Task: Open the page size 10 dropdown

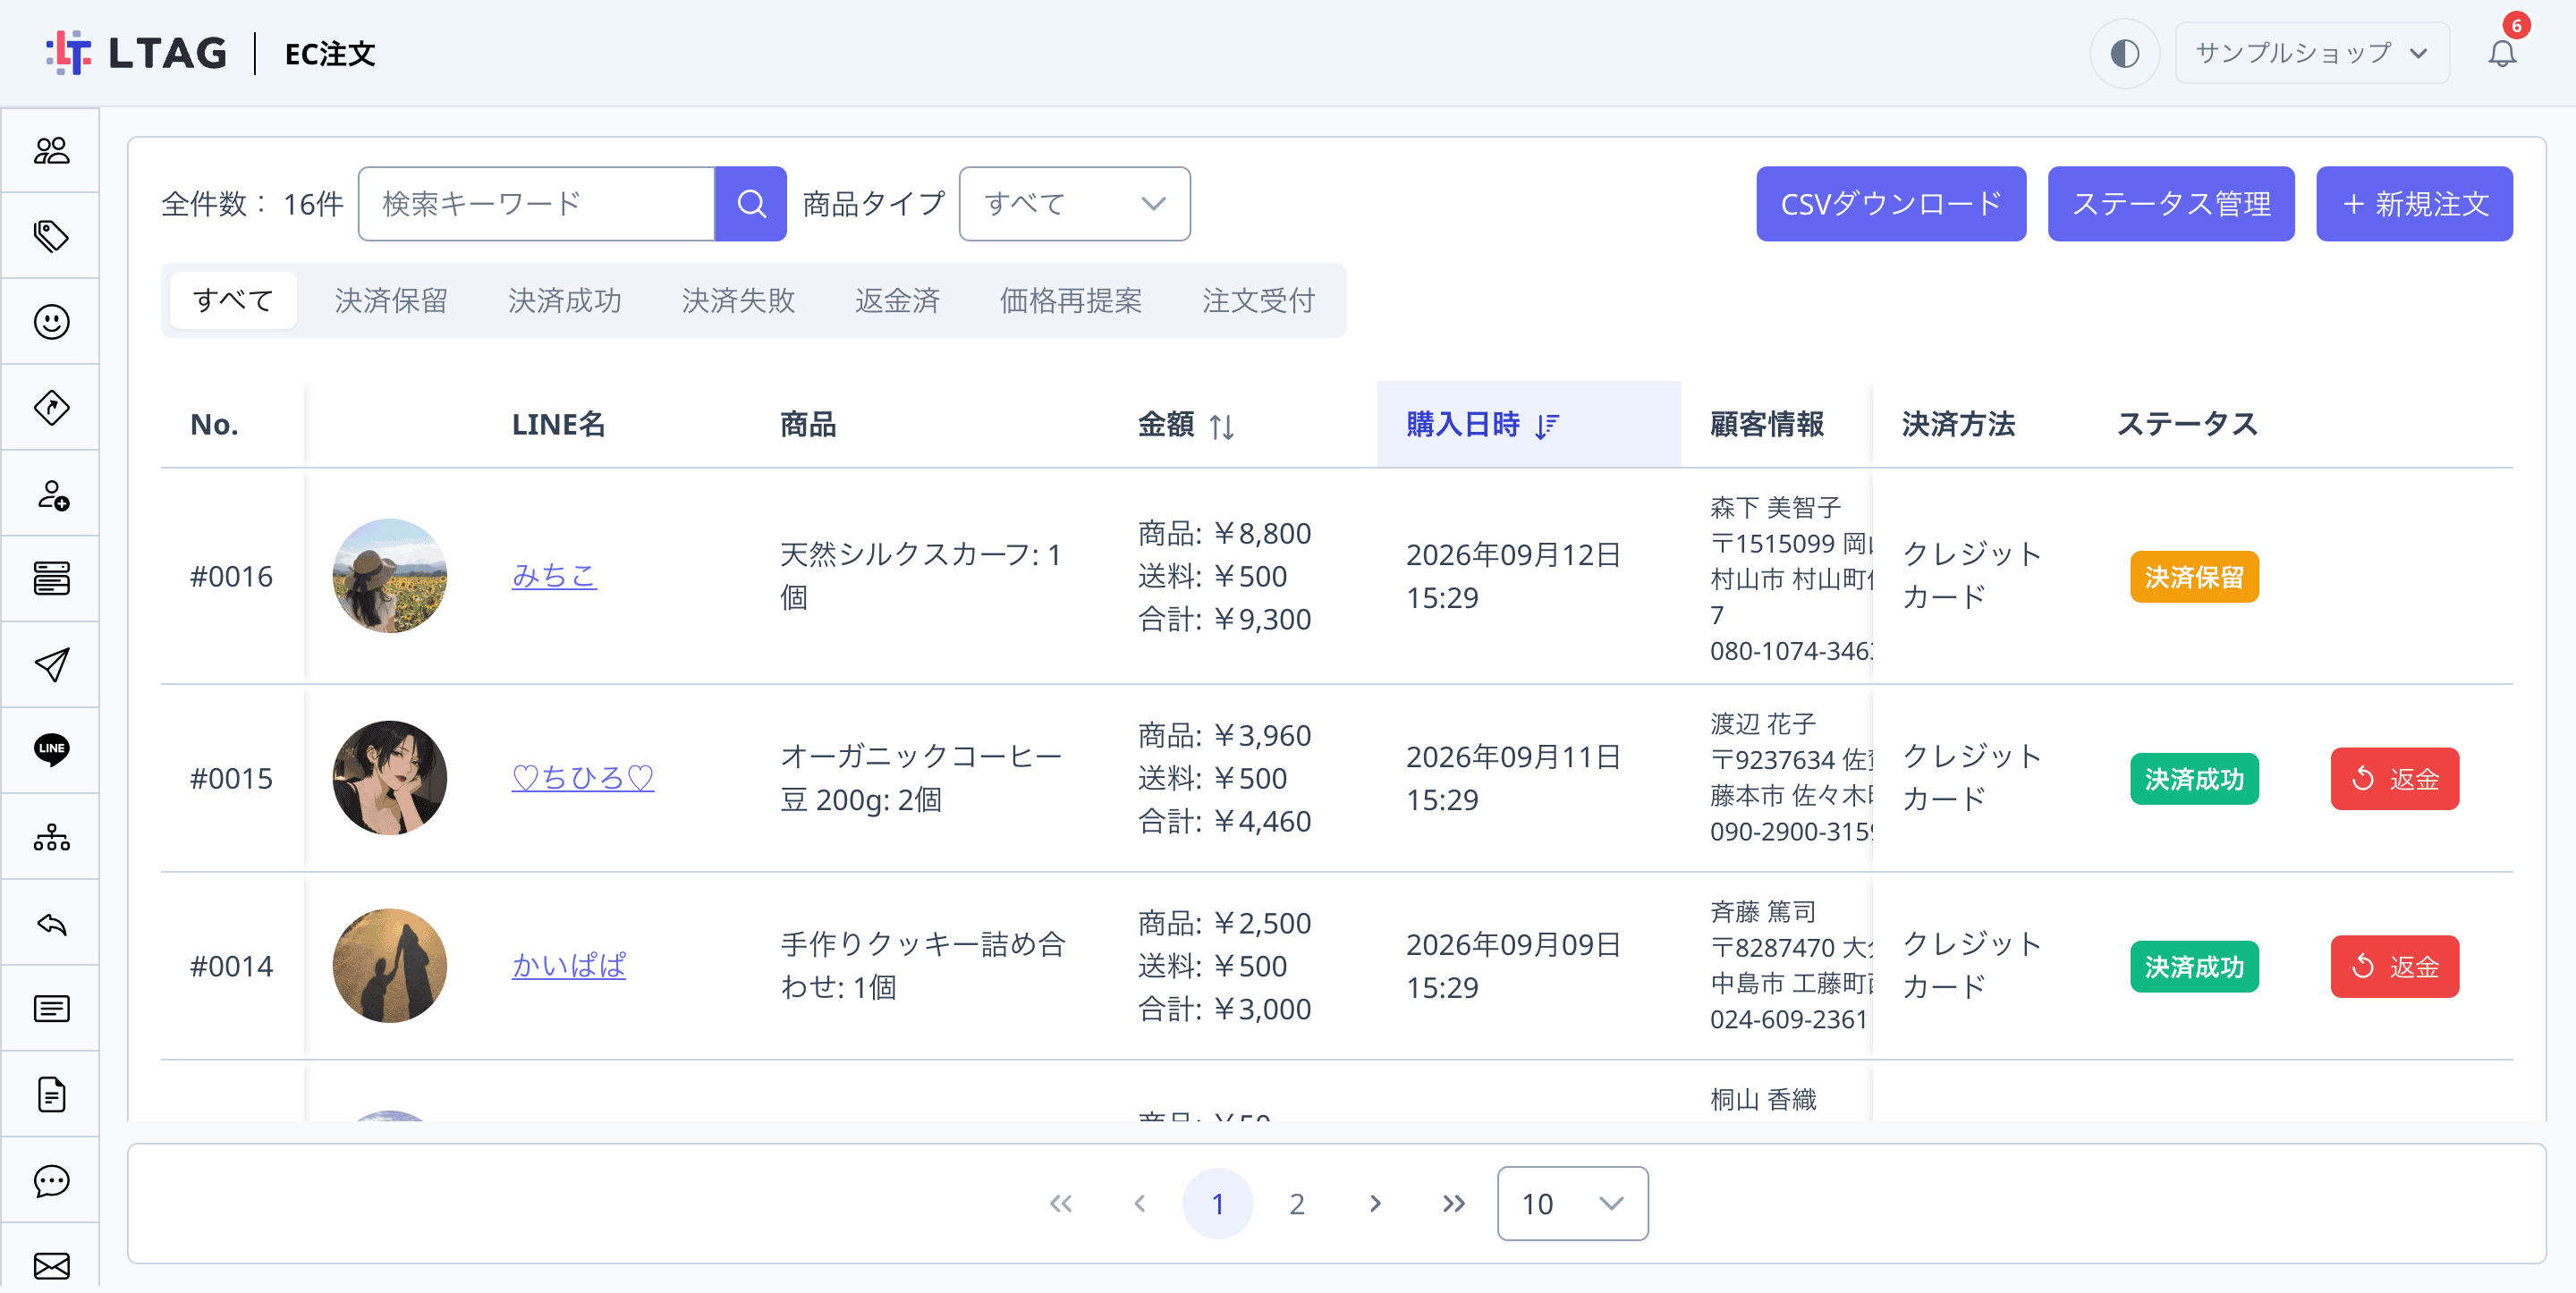Action: 1572,1204
